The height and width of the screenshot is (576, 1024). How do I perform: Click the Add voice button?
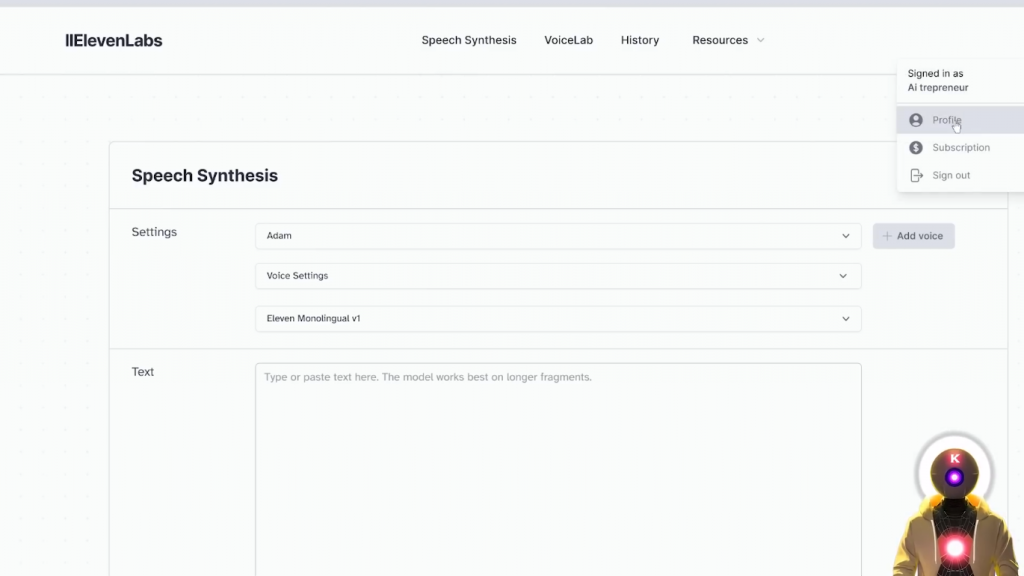tap(914, 236)
